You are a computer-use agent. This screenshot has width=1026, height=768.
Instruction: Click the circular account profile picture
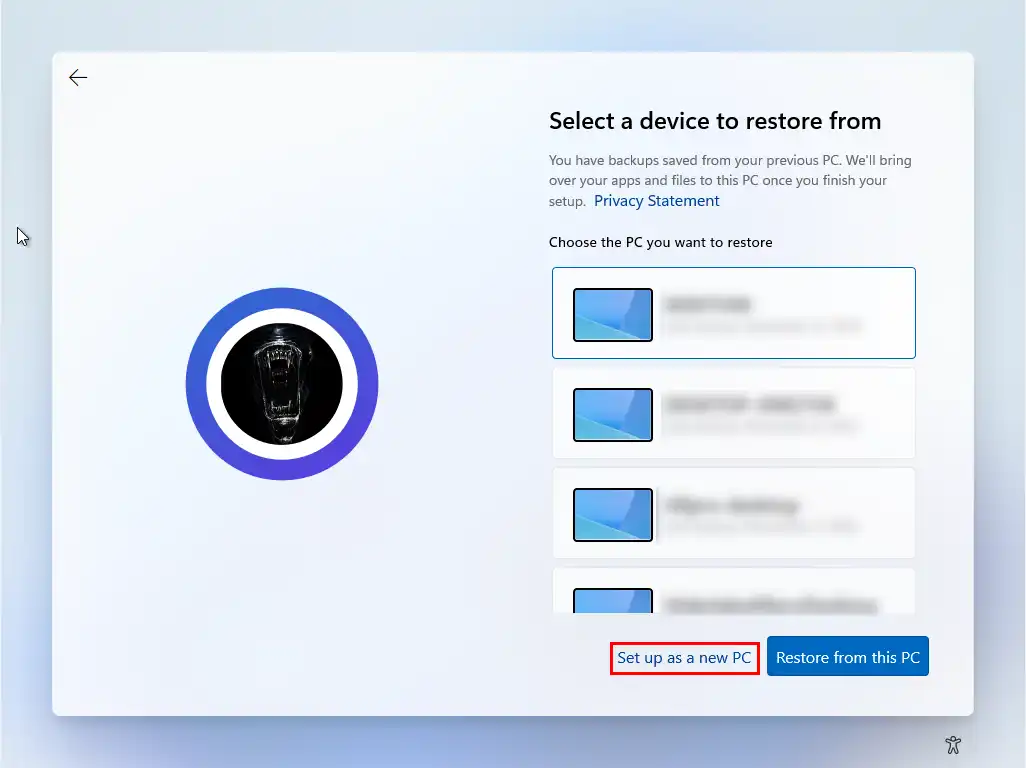tap(282, 384)
